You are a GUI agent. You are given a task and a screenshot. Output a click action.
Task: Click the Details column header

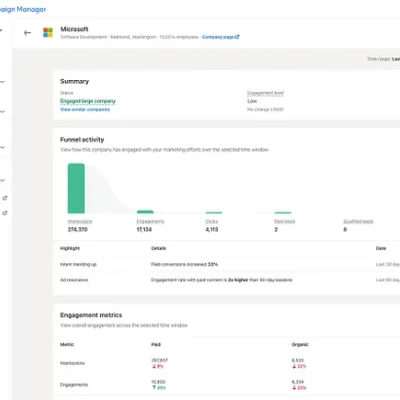click(158, 248)
